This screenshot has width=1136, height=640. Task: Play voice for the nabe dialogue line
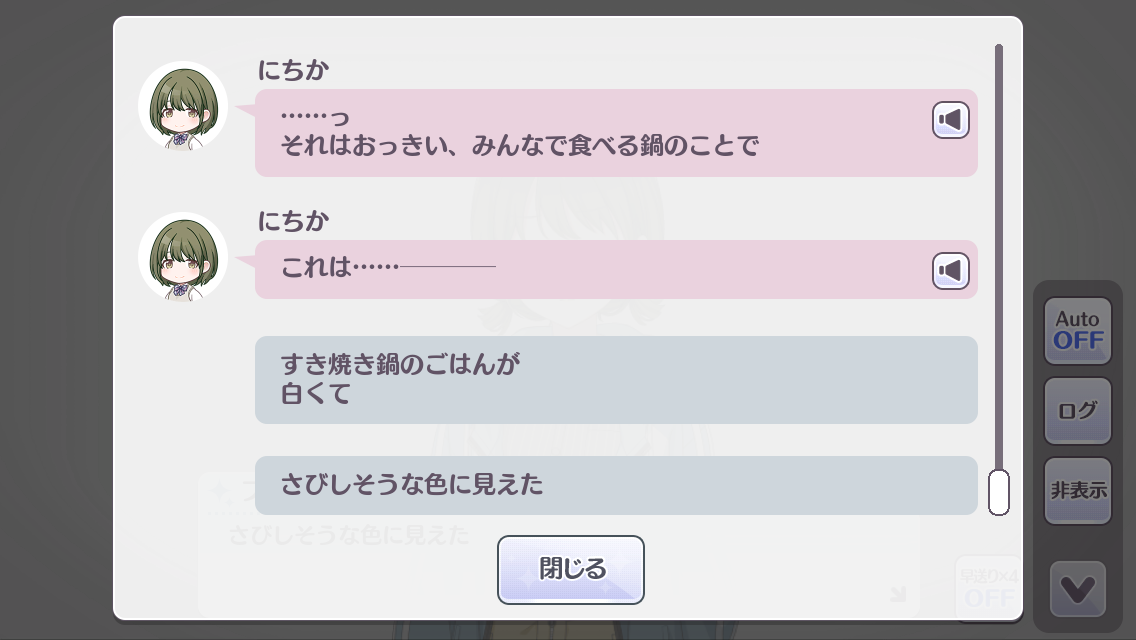[x=951, y=121]
